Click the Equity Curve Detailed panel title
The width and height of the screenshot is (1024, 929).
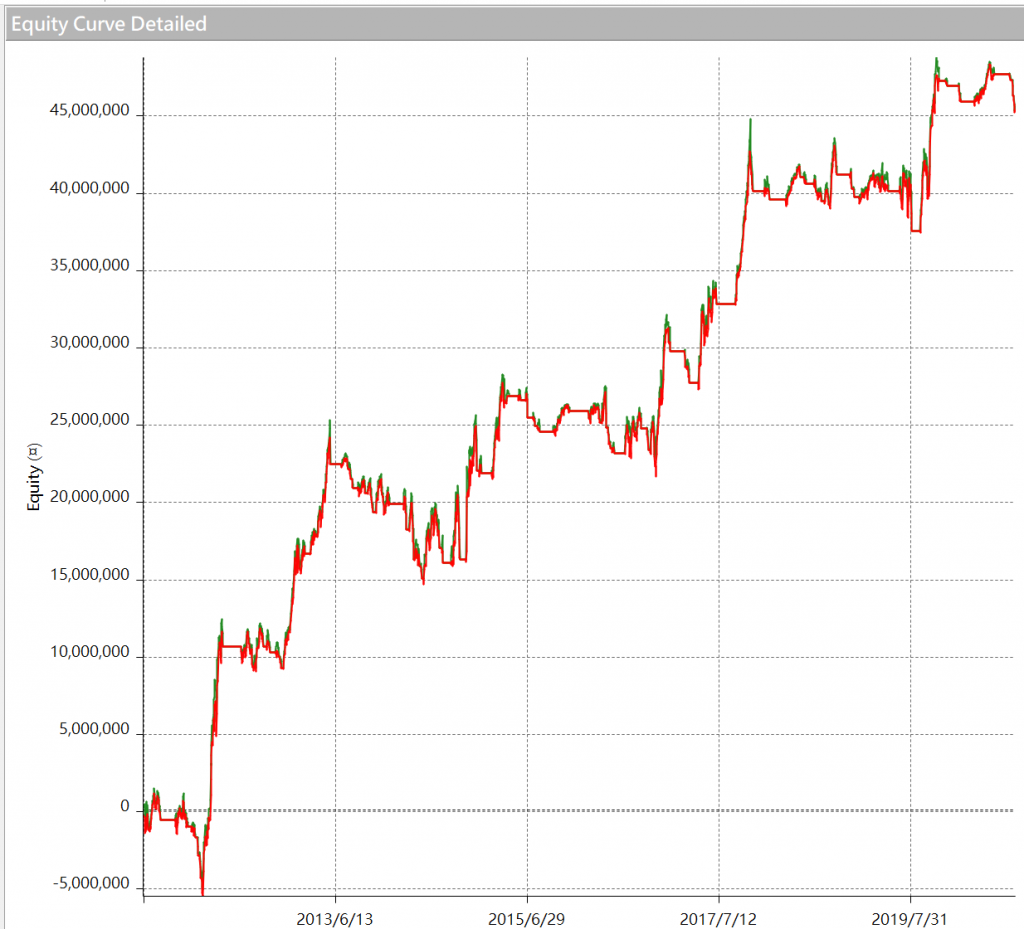click(x=109, y=24)
